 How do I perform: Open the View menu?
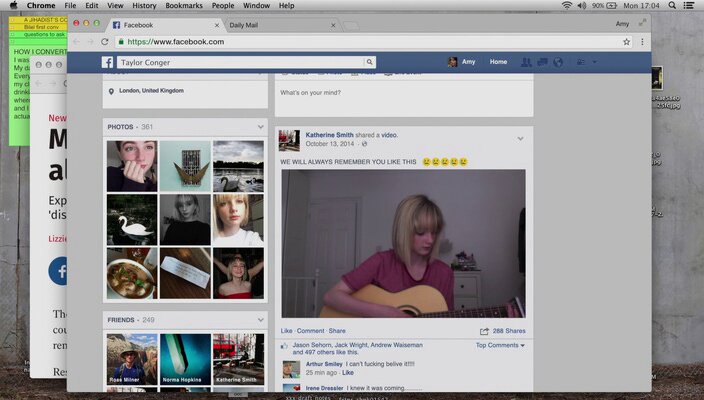[115, 5]
